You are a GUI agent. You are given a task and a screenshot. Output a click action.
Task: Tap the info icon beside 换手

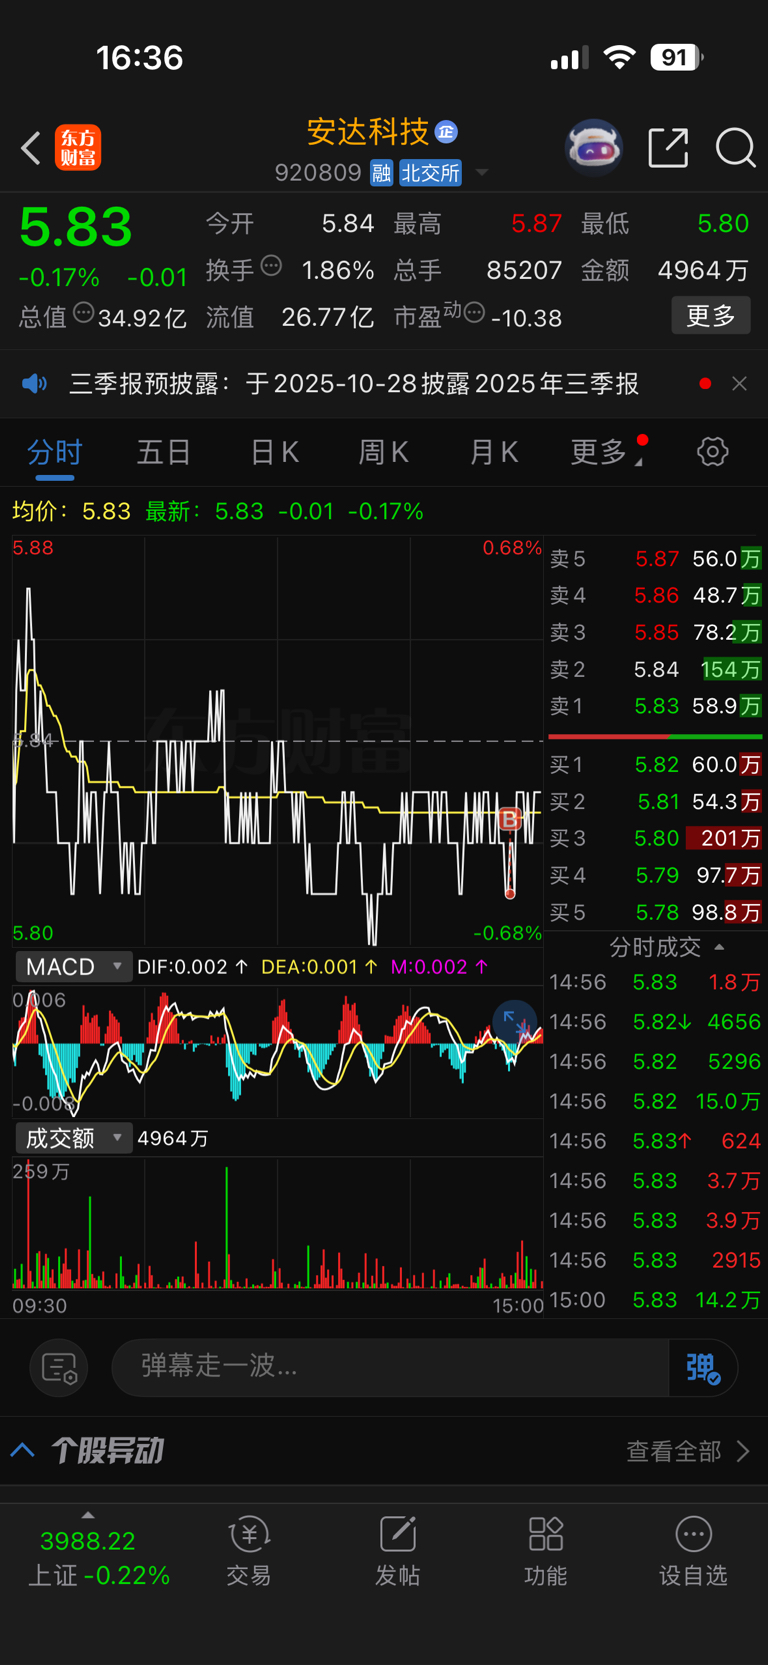271,266
